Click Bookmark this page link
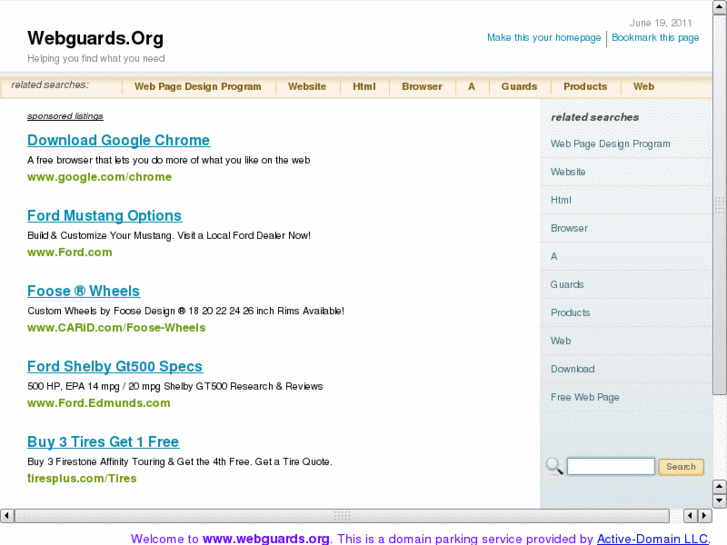 655,38
